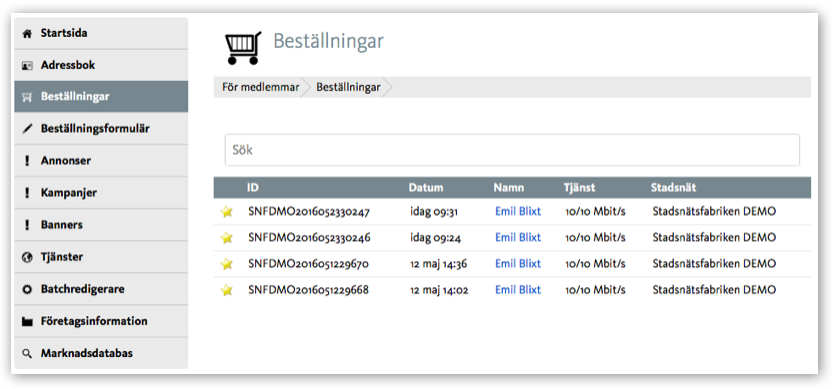The height and width of the screenshot is (389, 838).
Task: Click the gear icon beside Batchredigerare
Action: 27,290
